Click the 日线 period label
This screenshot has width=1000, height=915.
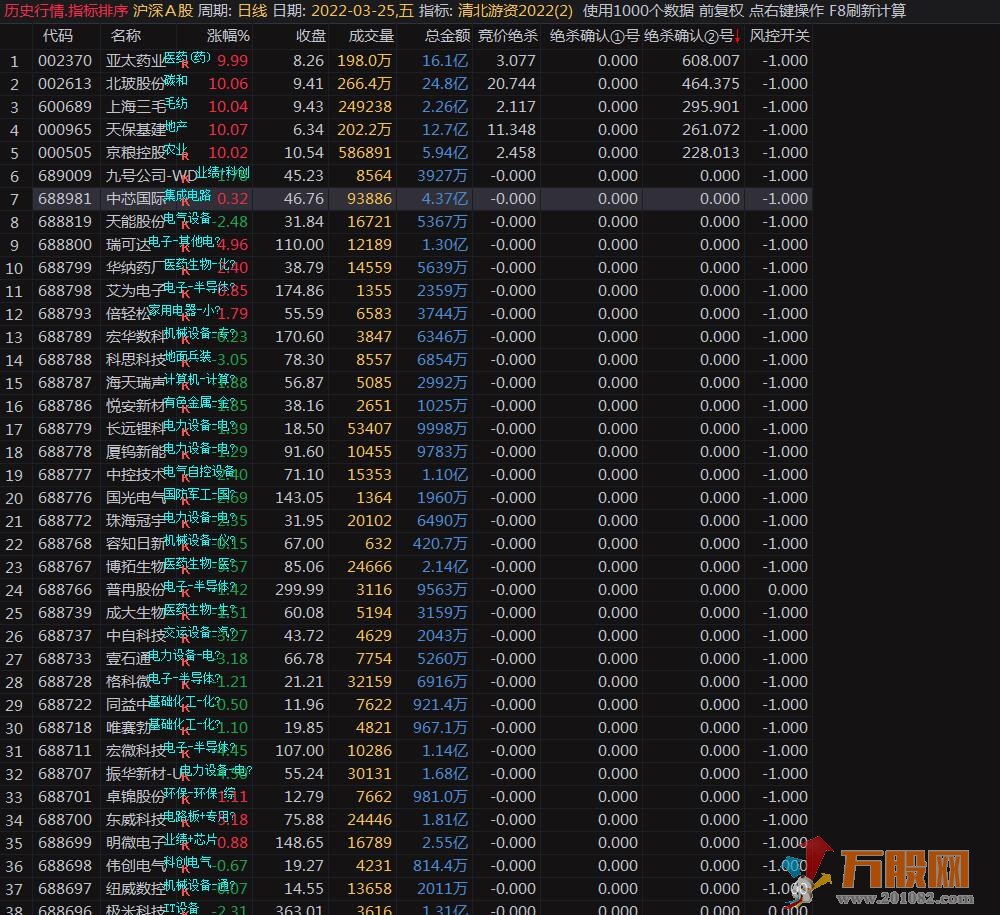[x=253, y=11]
